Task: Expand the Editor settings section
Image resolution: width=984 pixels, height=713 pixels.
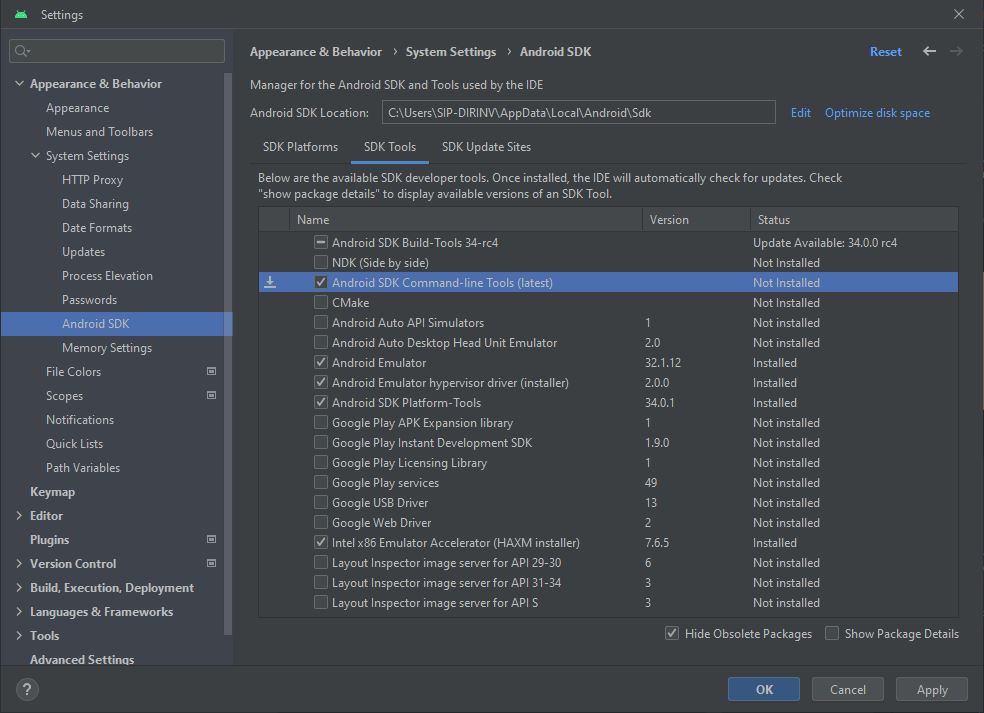Action: 19,516
